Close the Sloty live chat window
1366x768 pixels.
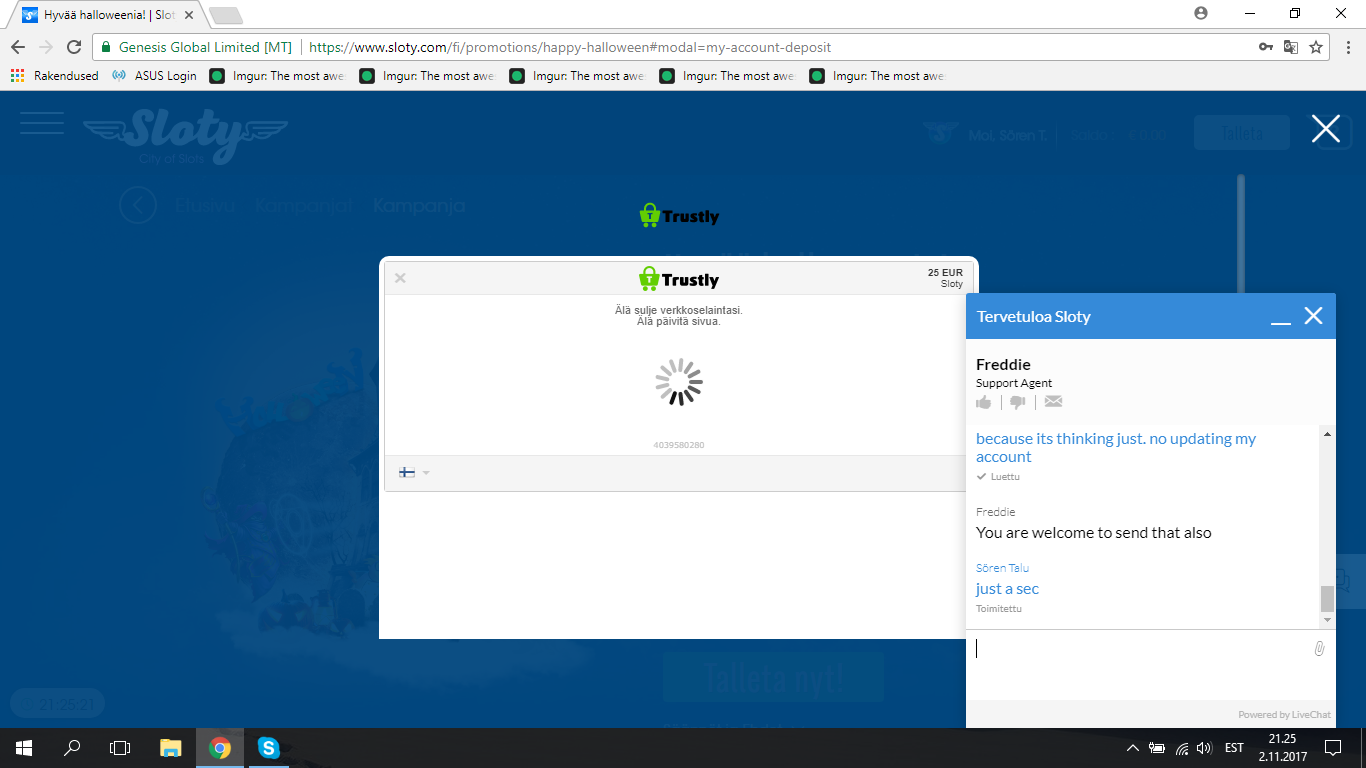pyautogui.click(x=1314, y=316)
